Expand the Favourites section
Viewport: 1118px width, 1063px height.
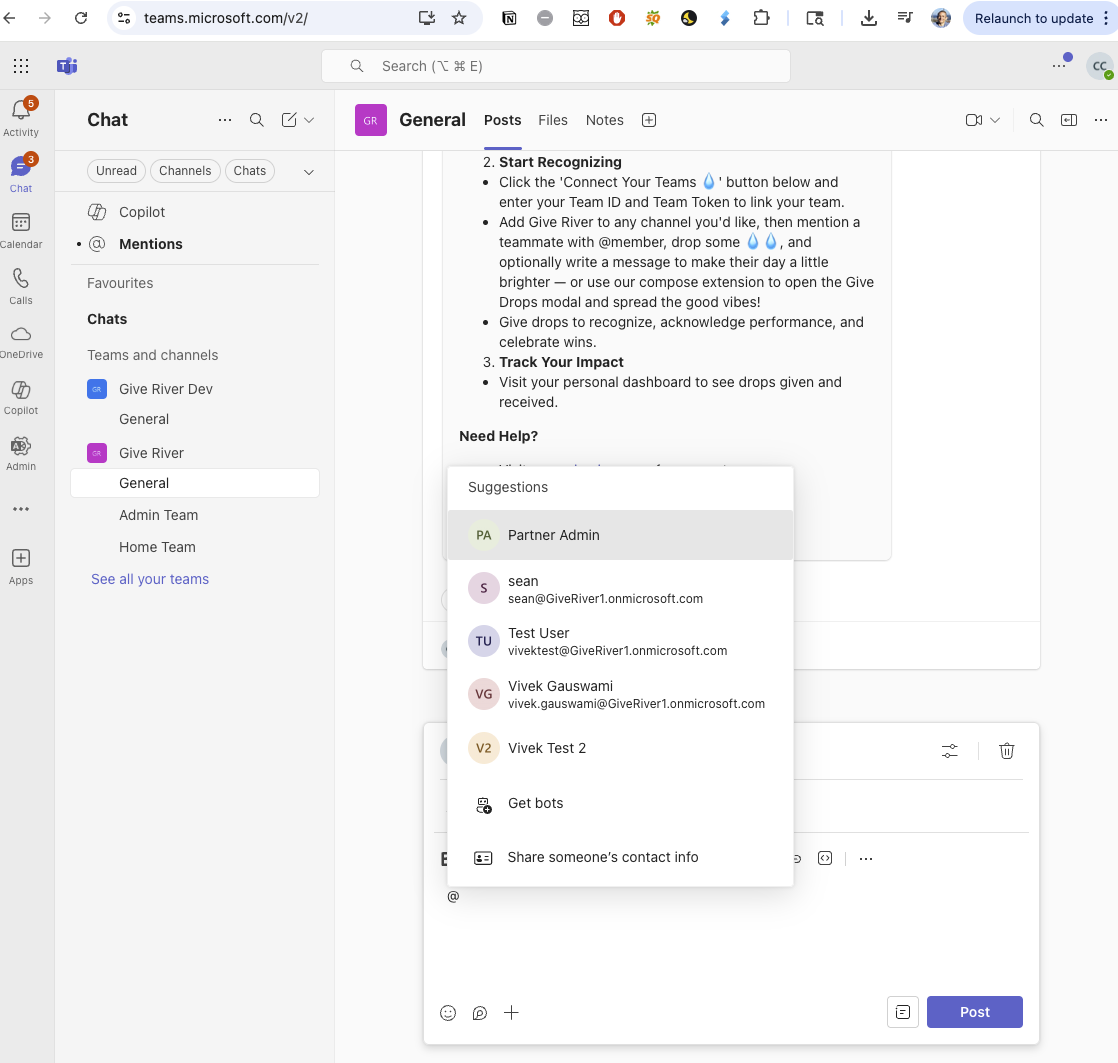tap(120, 283)
